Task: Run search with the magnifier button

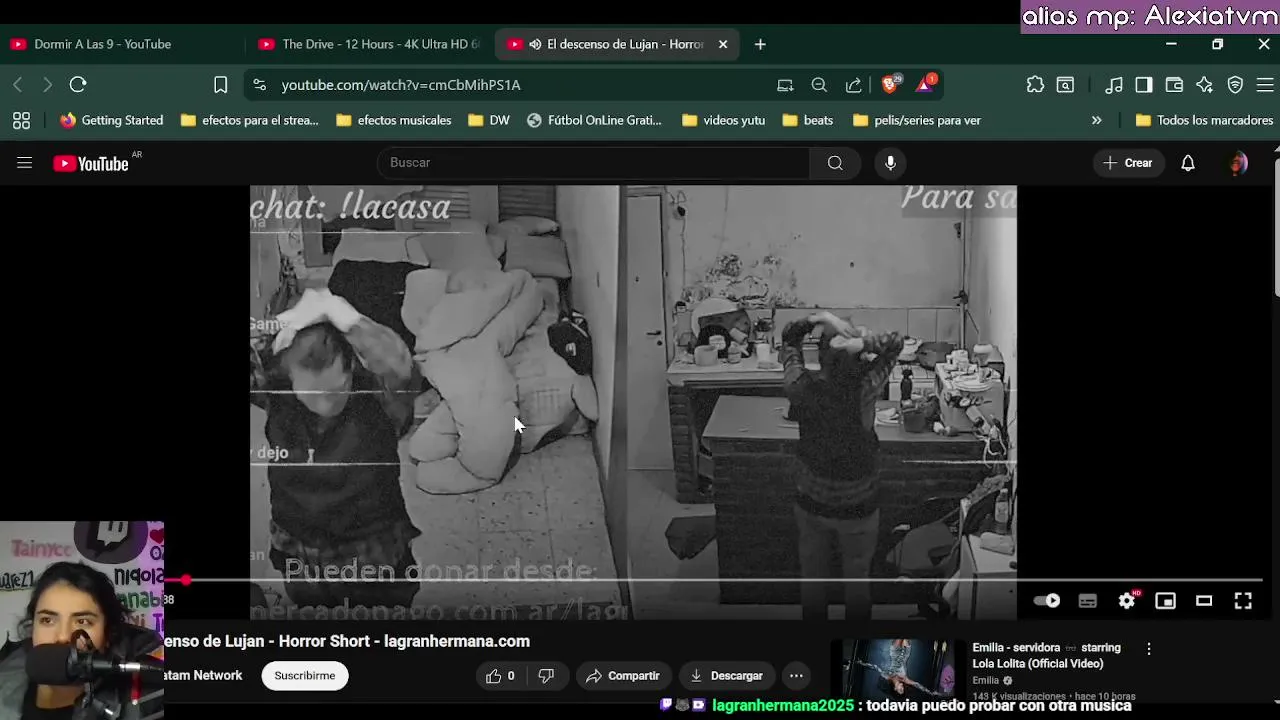Action: pos(835,163)
